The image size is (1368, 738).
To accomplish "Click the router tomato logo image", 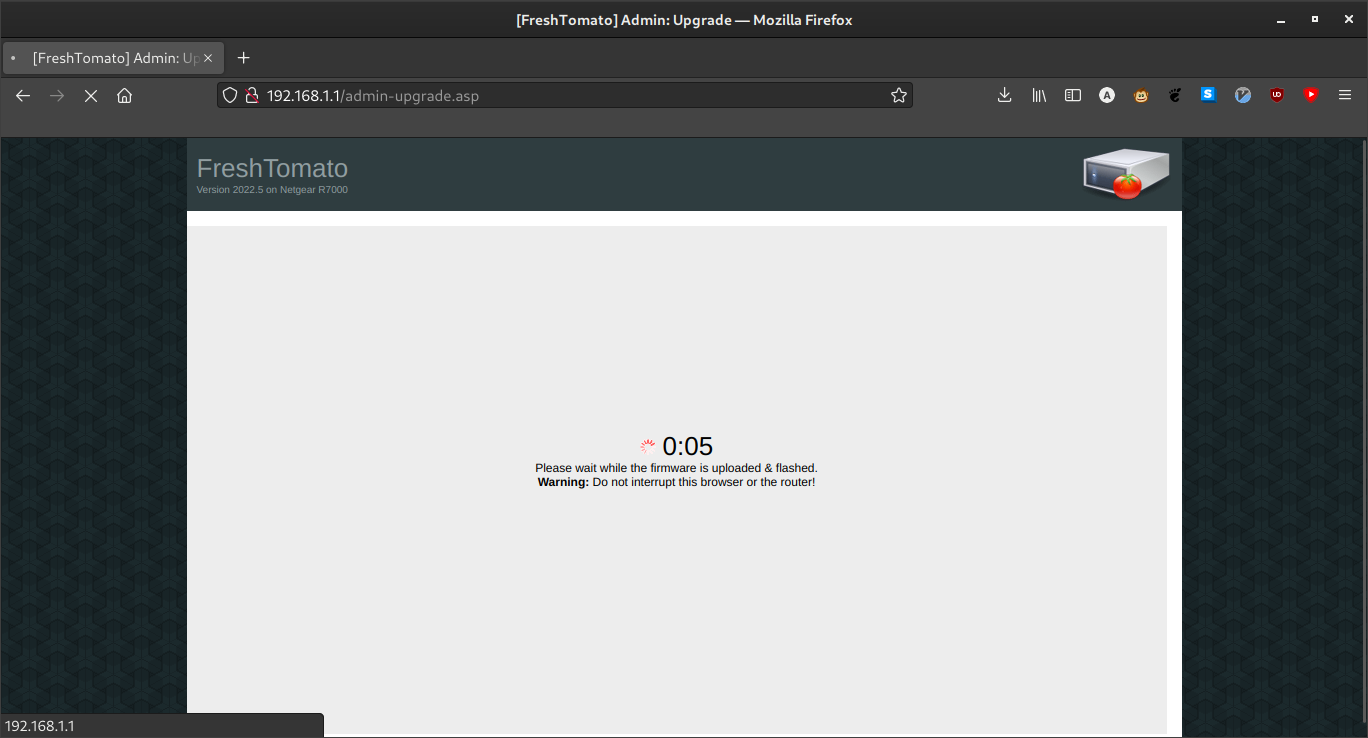I will tap(1126, 174).
